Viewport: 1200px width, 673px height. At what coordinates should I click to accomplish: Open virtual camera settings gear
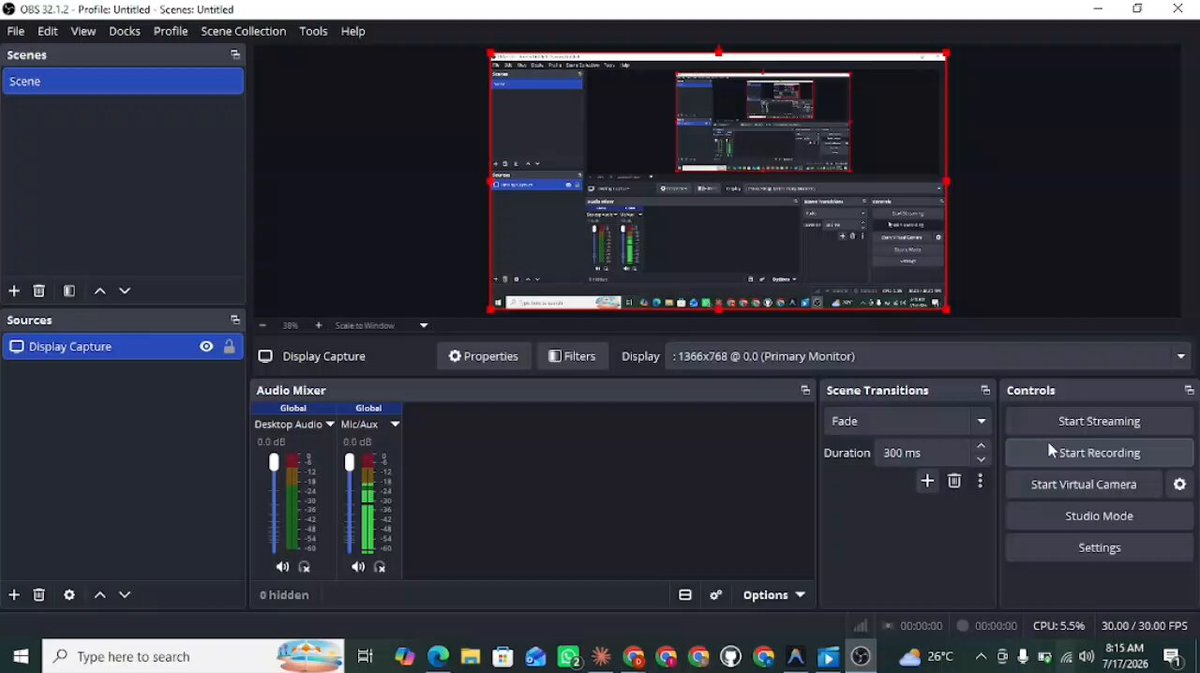click(x=1180, y=484)
